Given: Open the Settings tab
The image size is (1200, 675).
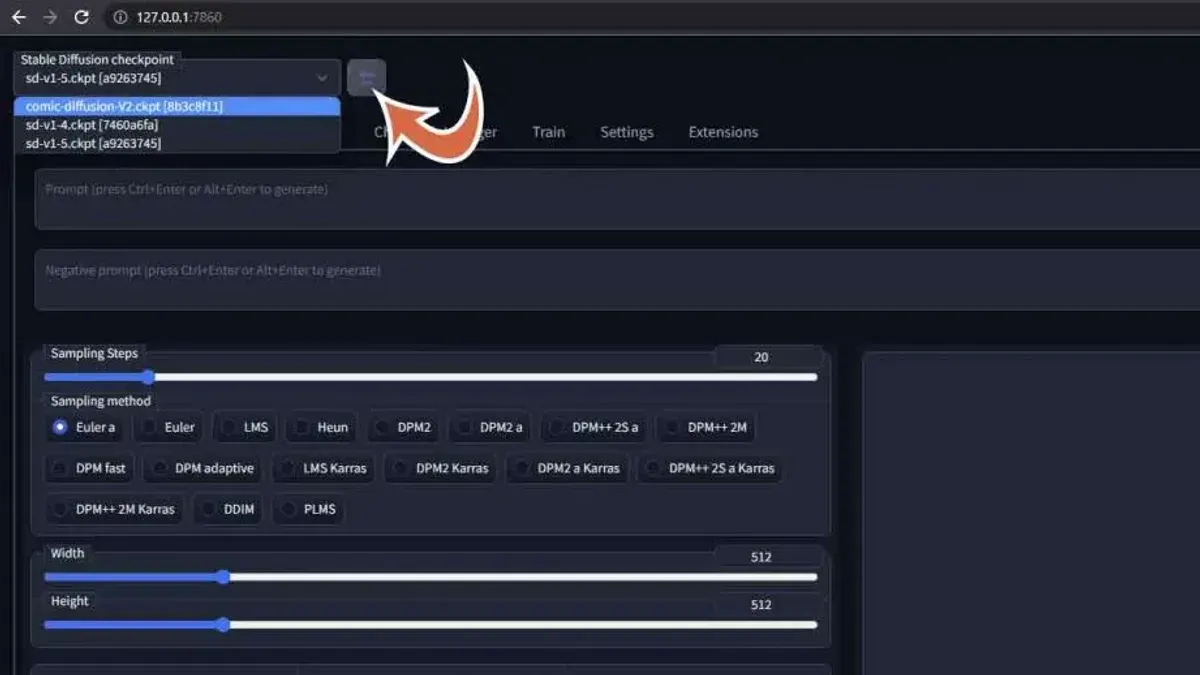Looking at the screenshot, I should coord(626,132).
